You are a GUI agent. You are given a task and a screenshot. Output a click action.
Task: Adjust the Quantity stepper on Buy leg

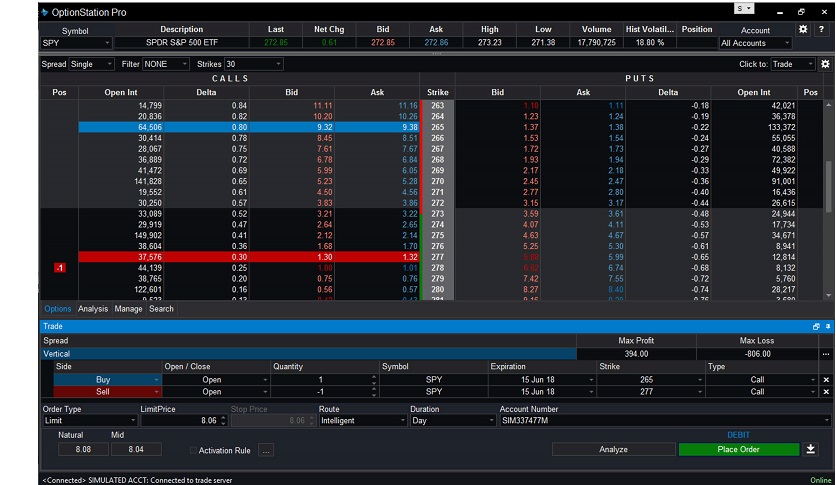click(x=374, y=379)
